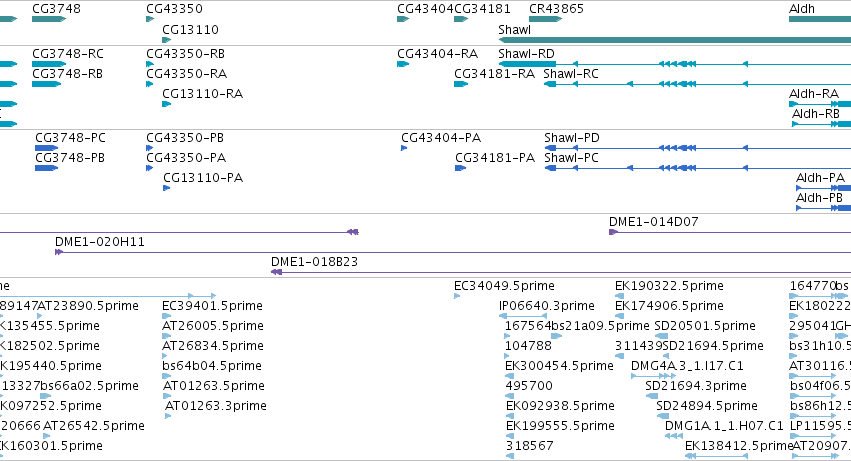Click the DMG4A.3_1.I17.C1 EST glyph
The image size is (851, 461).
653,376
